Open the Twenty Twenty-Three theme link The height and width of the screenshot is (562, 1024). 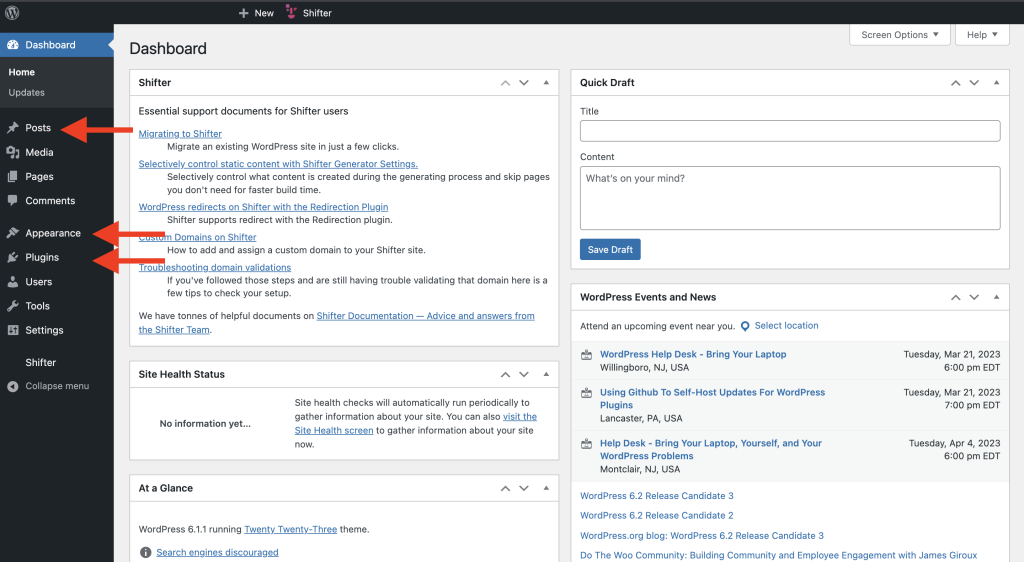[291, 529]
